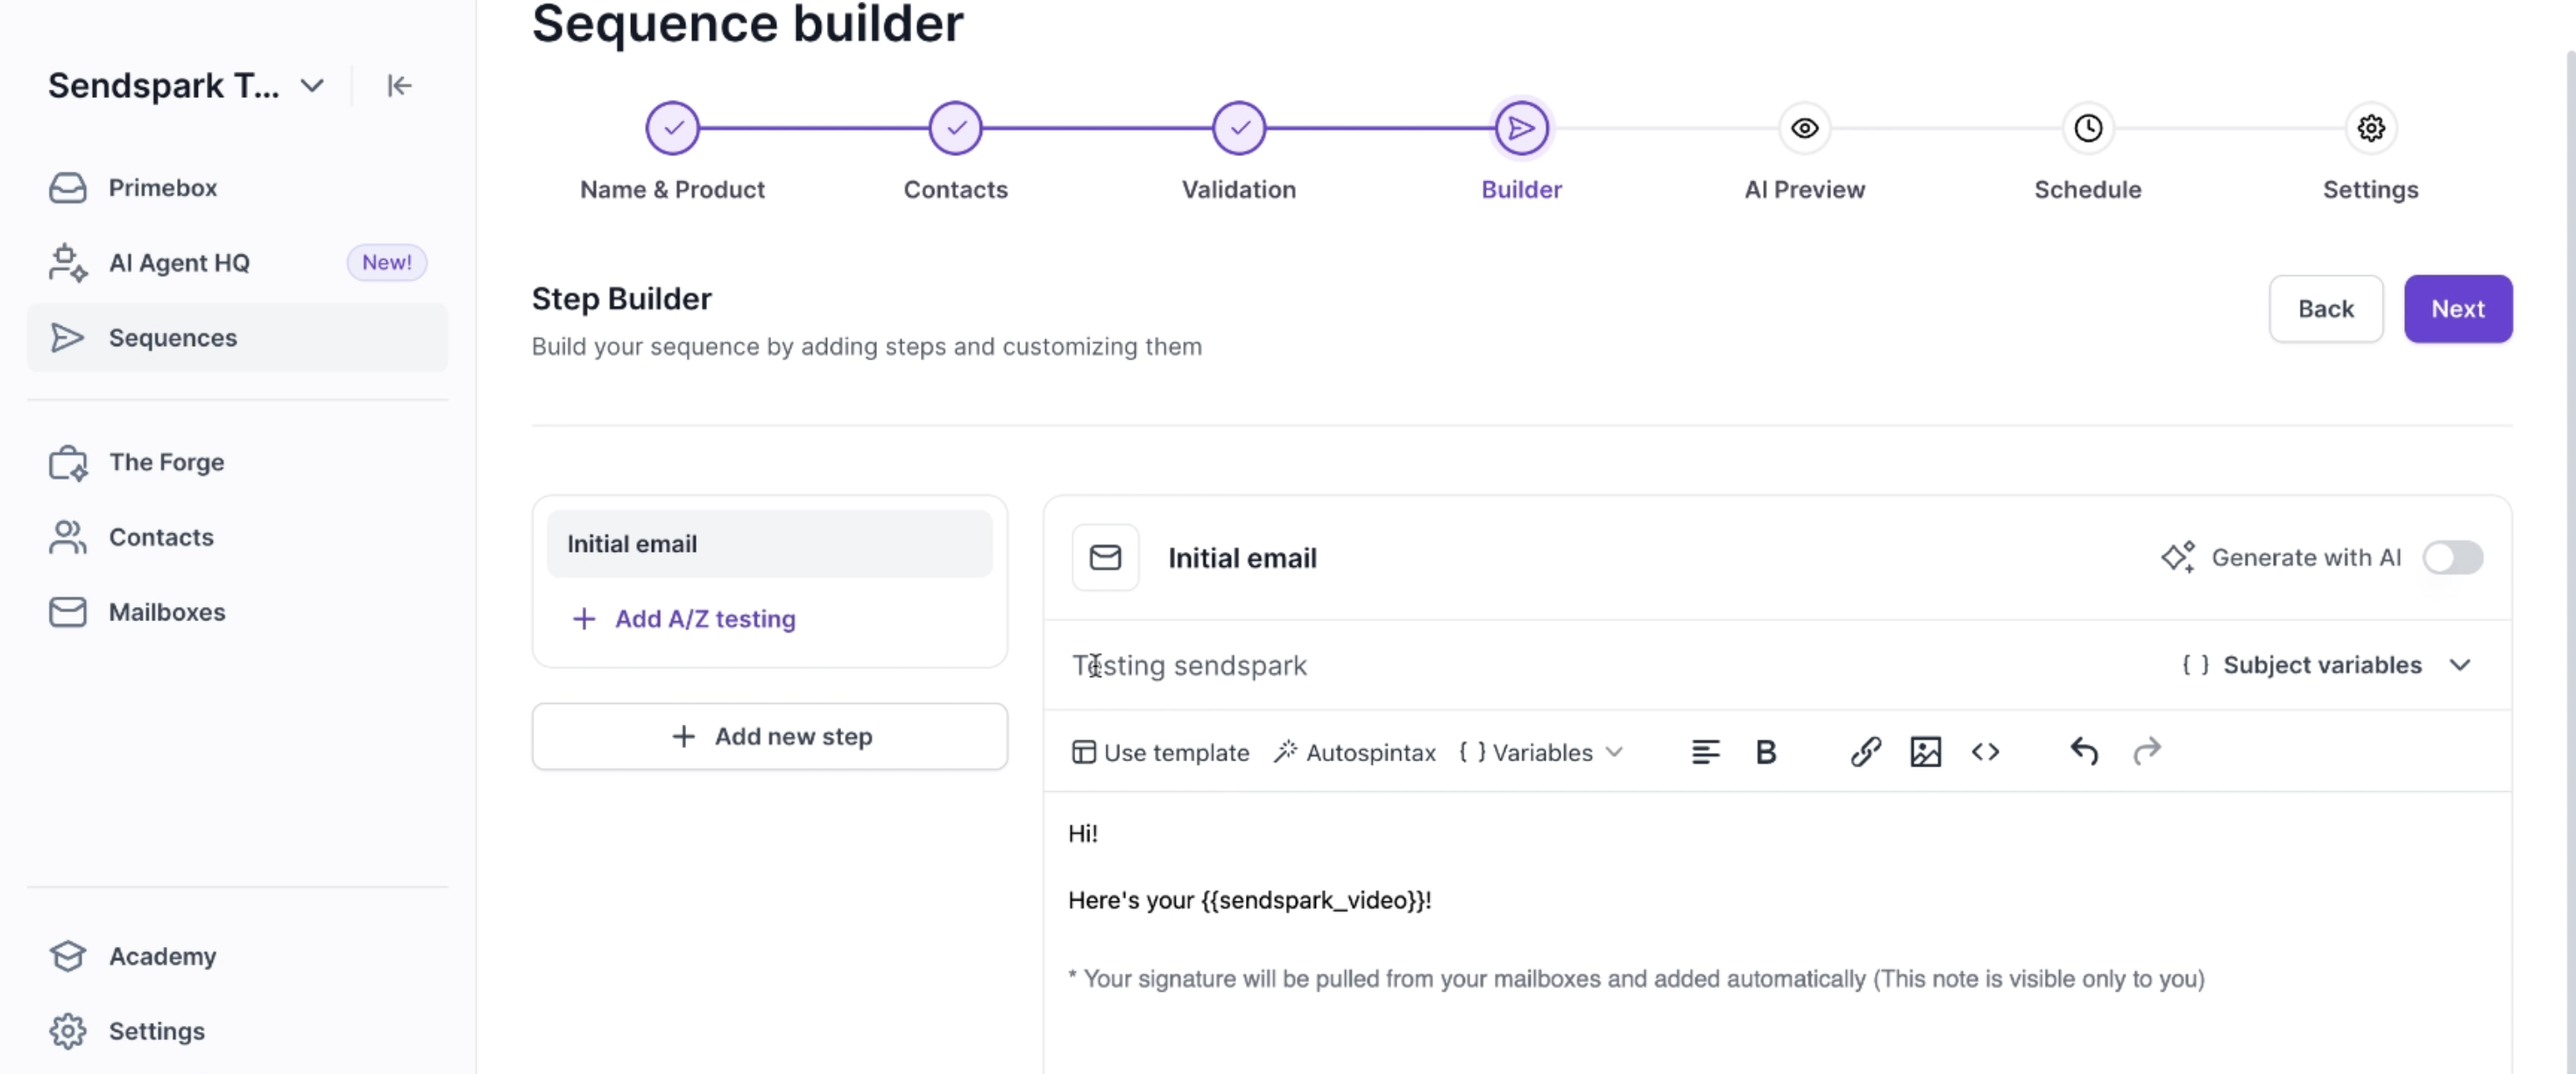Click the Settings step gear icon

2370,128
